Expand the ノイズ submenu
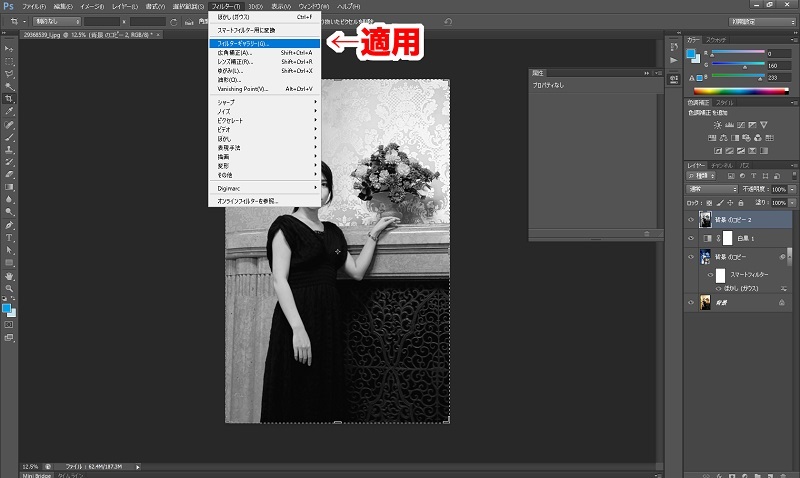Viewport: 800px width, 478px height. 265,112
